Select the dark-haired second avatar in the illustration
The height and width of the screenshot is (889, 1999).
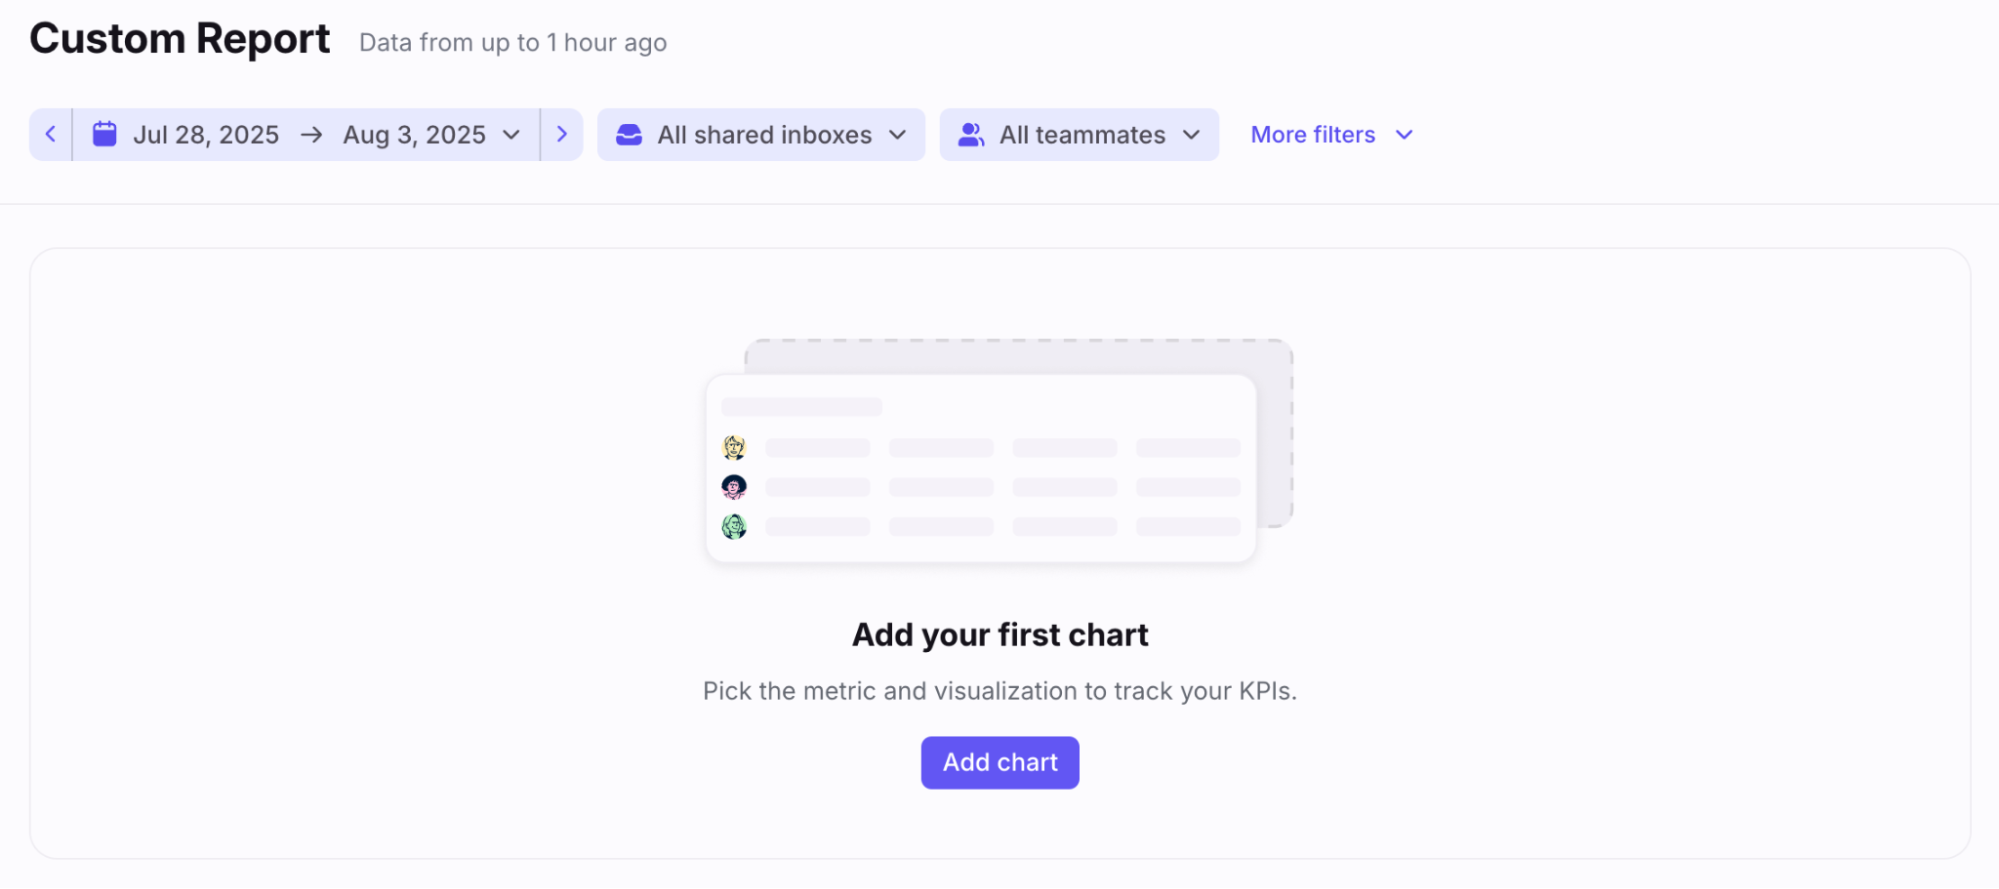tap(734, 487)
